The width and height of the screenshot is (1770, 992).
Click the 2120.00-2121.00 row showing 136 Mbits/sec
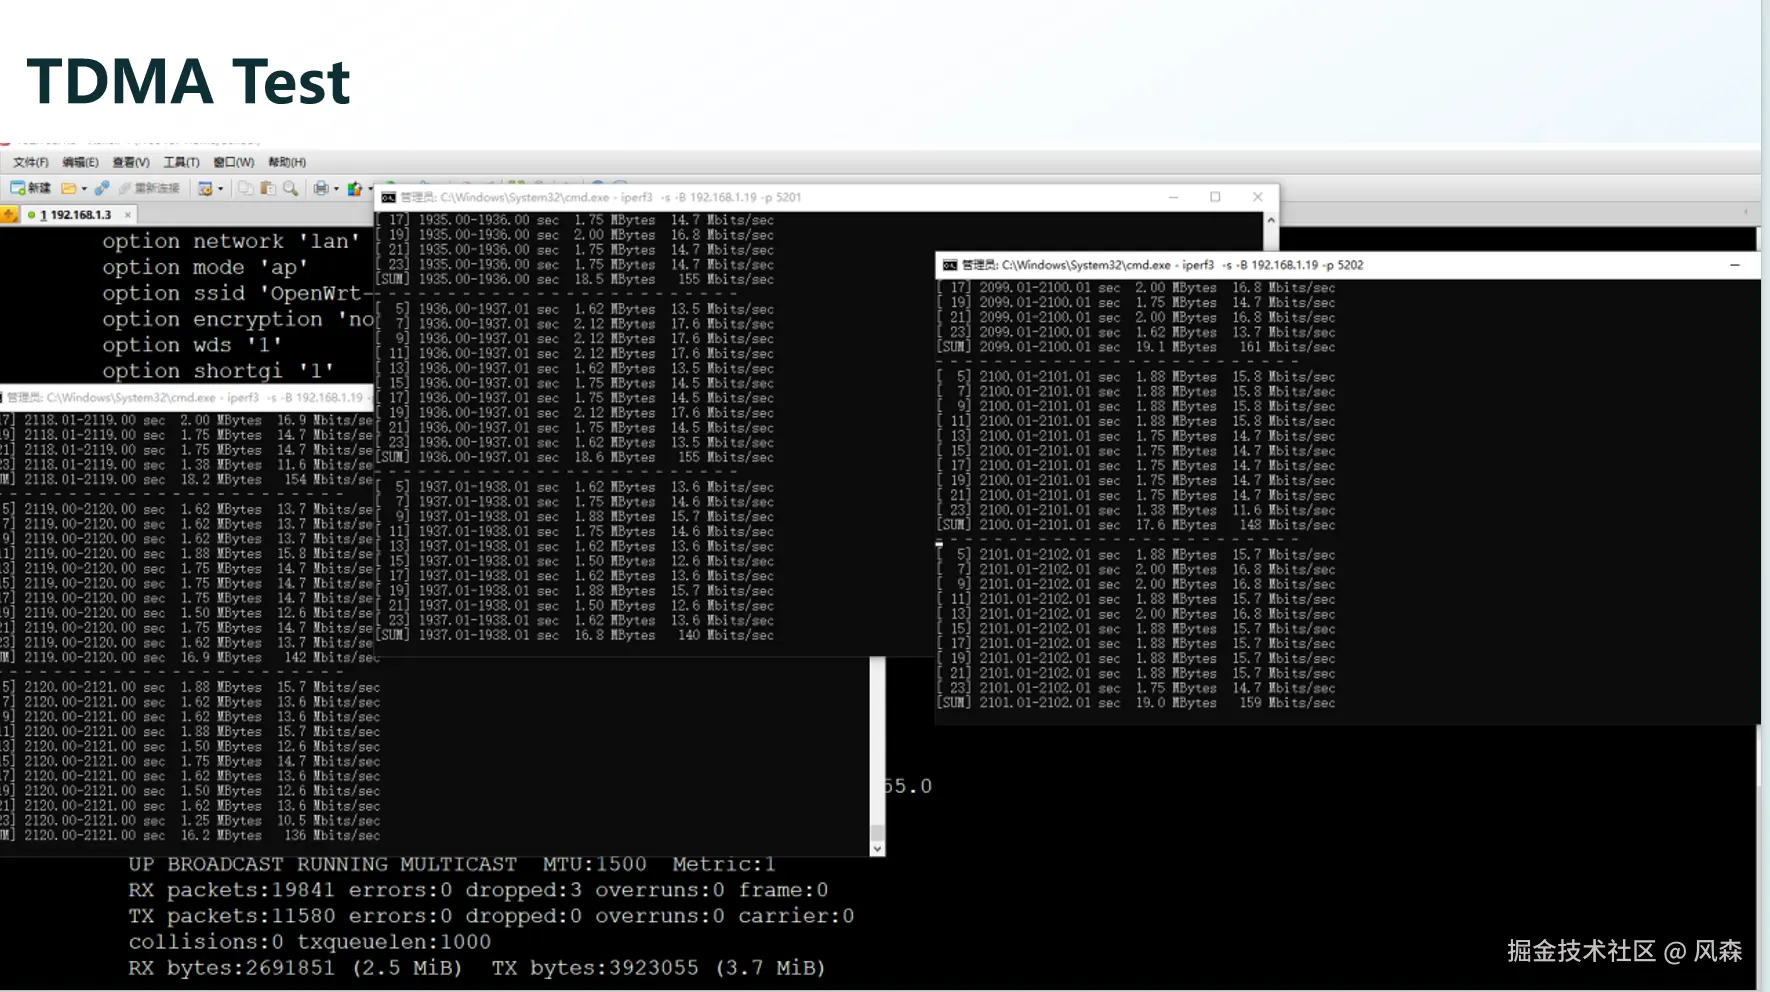tap(190, 835)
